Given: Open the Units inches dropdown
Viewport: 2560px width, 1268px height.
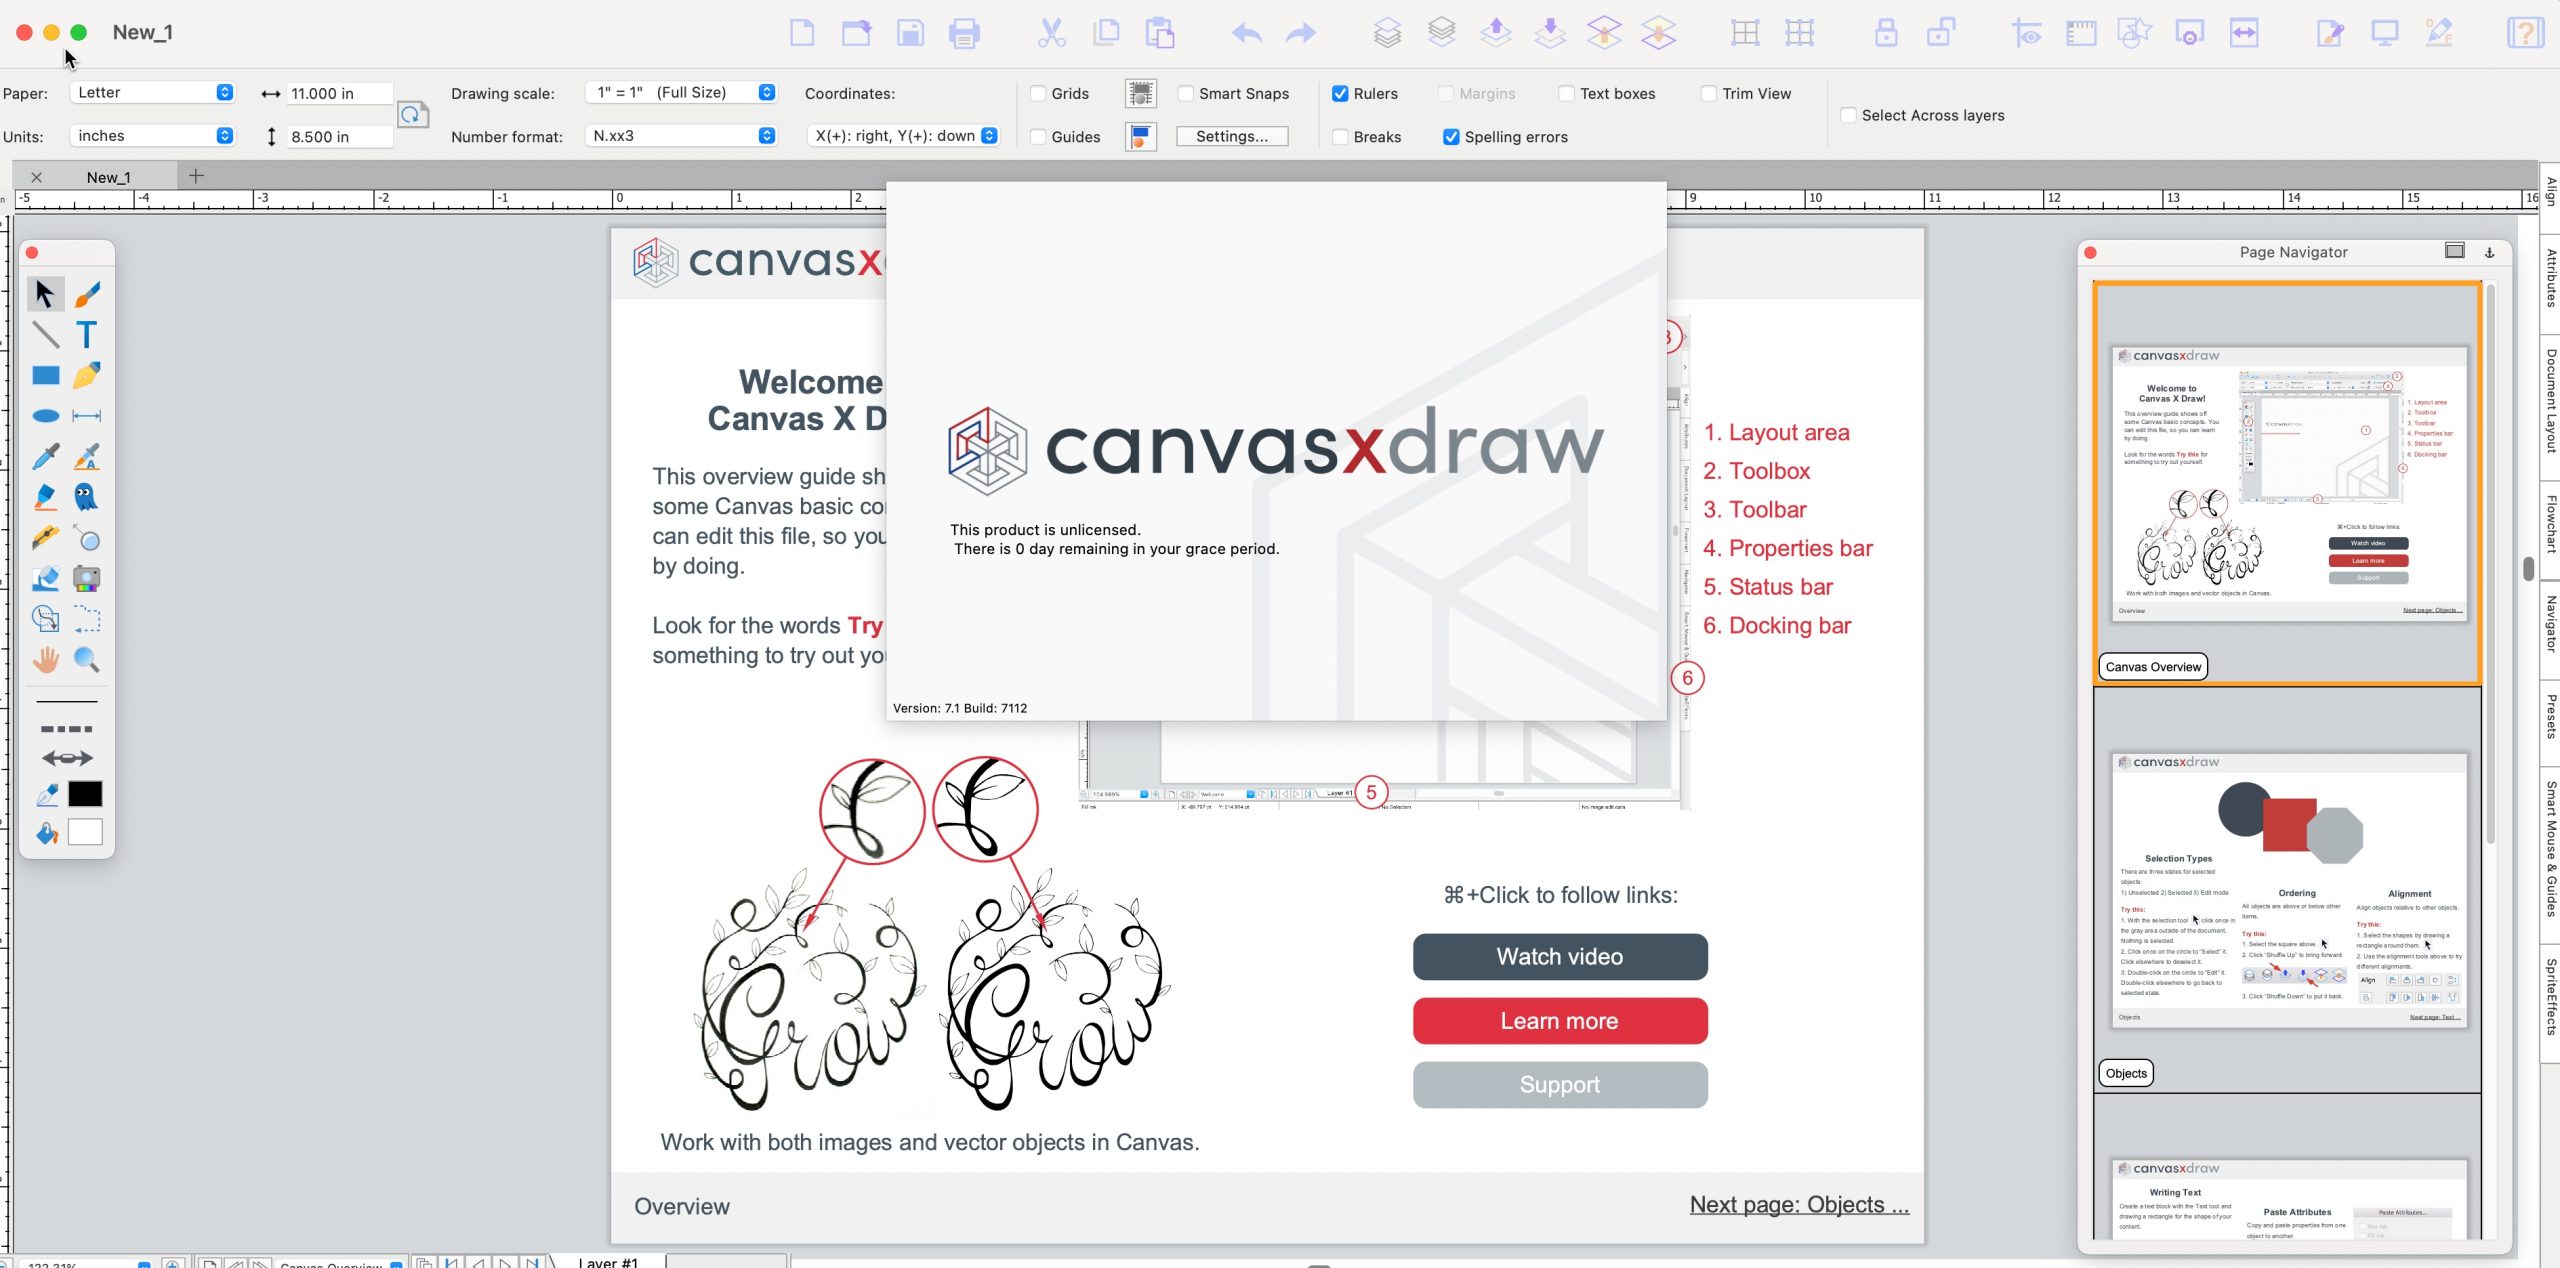Looking at the screenshot, I should point(152,135).
